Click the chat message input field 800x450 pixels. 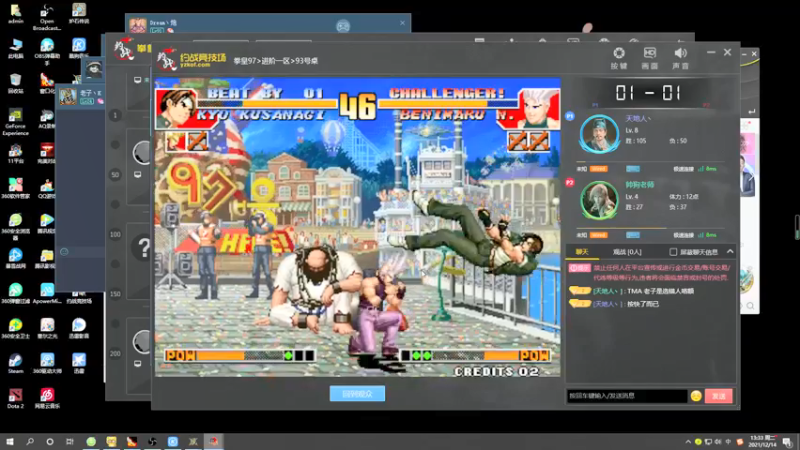[627, 396]
